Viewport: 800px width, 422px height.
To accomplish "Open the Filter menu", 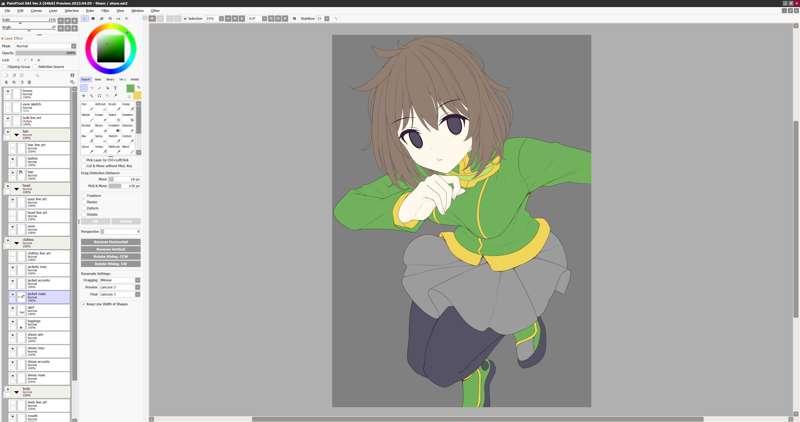I will click(105, 11).
